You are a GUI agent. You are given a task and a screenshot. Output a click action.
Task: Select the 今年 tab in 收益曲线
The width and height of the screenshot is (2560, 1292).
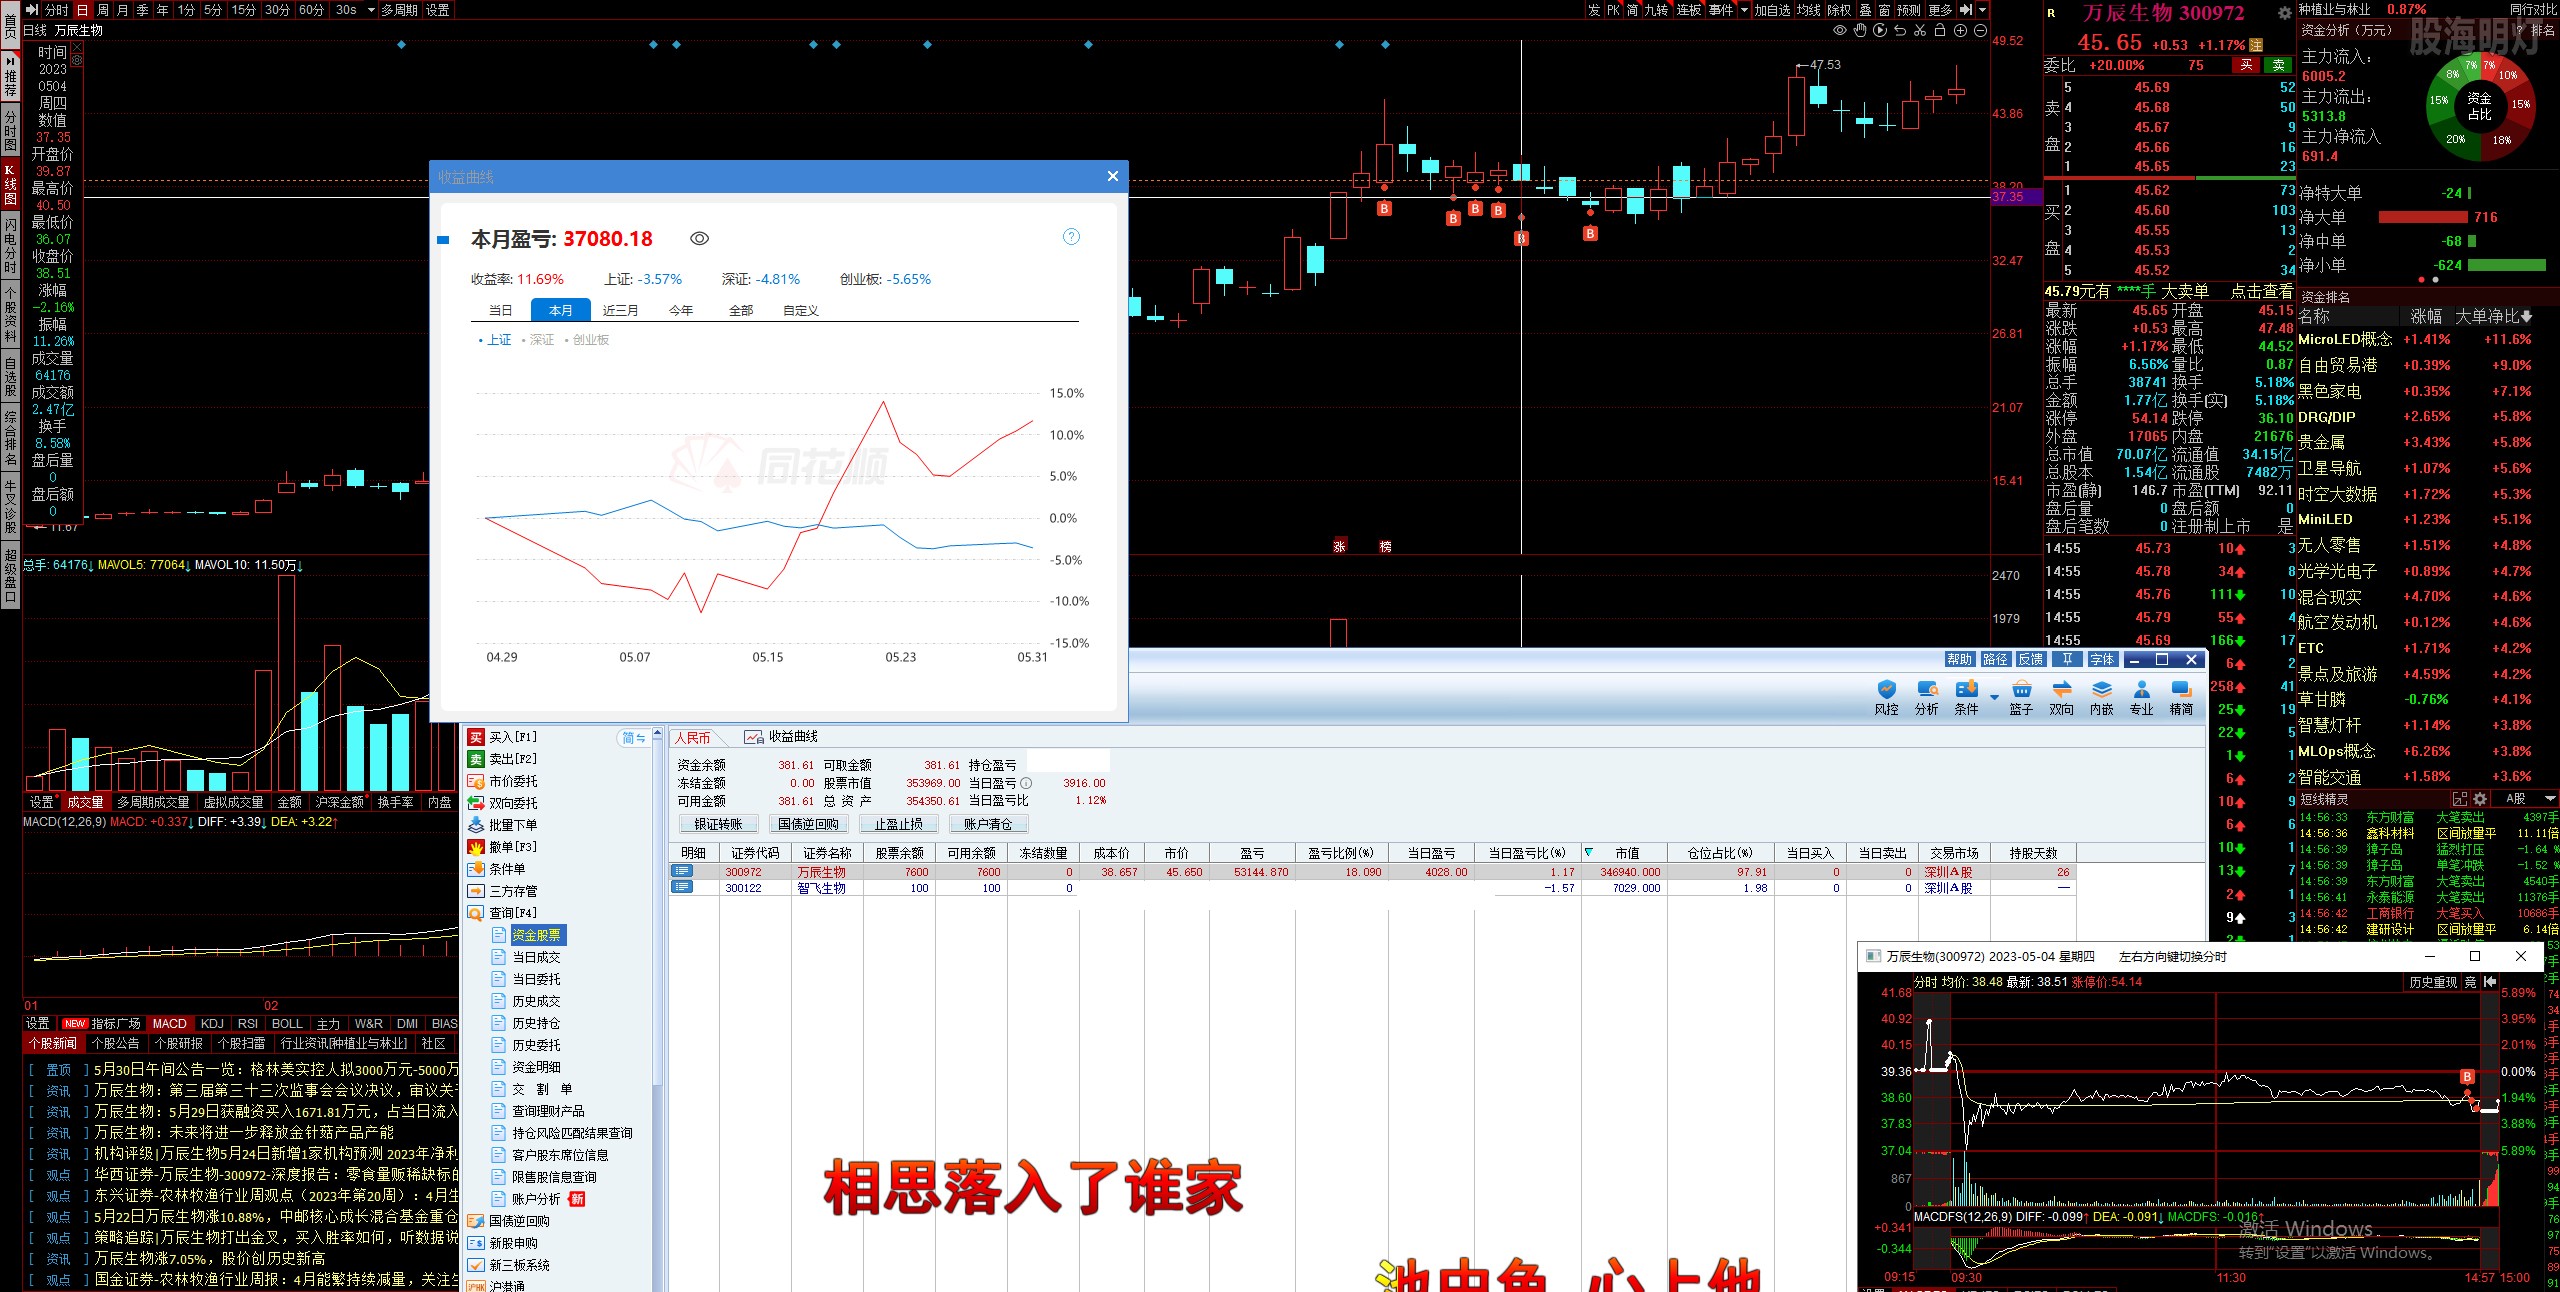(x=681, y=311)
